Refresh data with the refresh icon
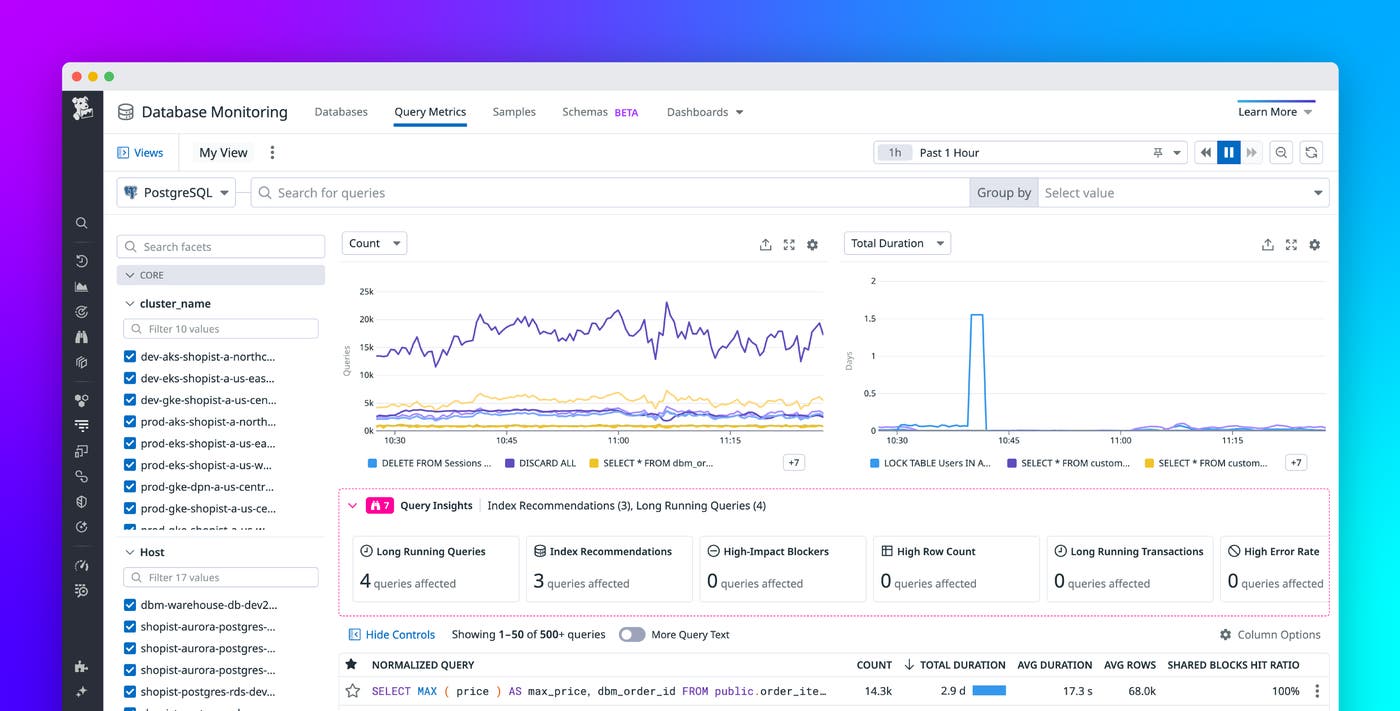 (x=1311, y=151)
